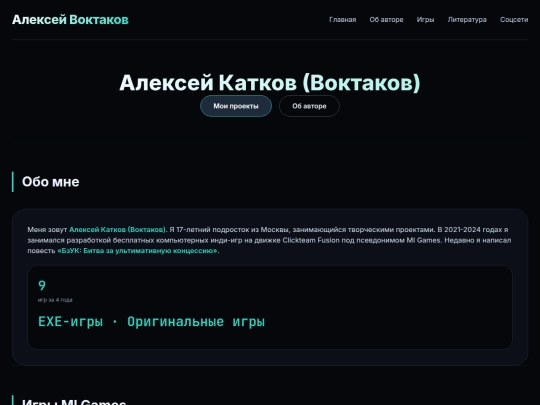This screenshot has width=540, height=405.
Task: Open the Игры navigation item
Action: point(425,20)
